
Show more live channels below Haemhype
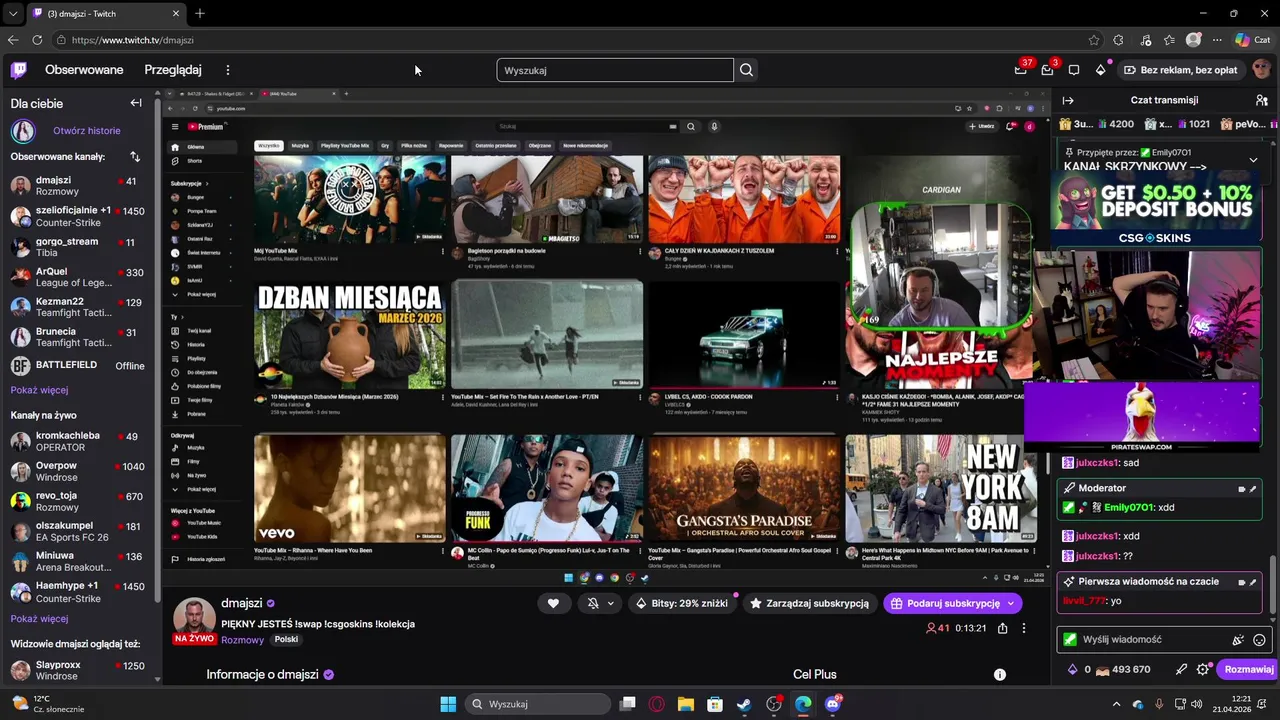click(40, 619)
